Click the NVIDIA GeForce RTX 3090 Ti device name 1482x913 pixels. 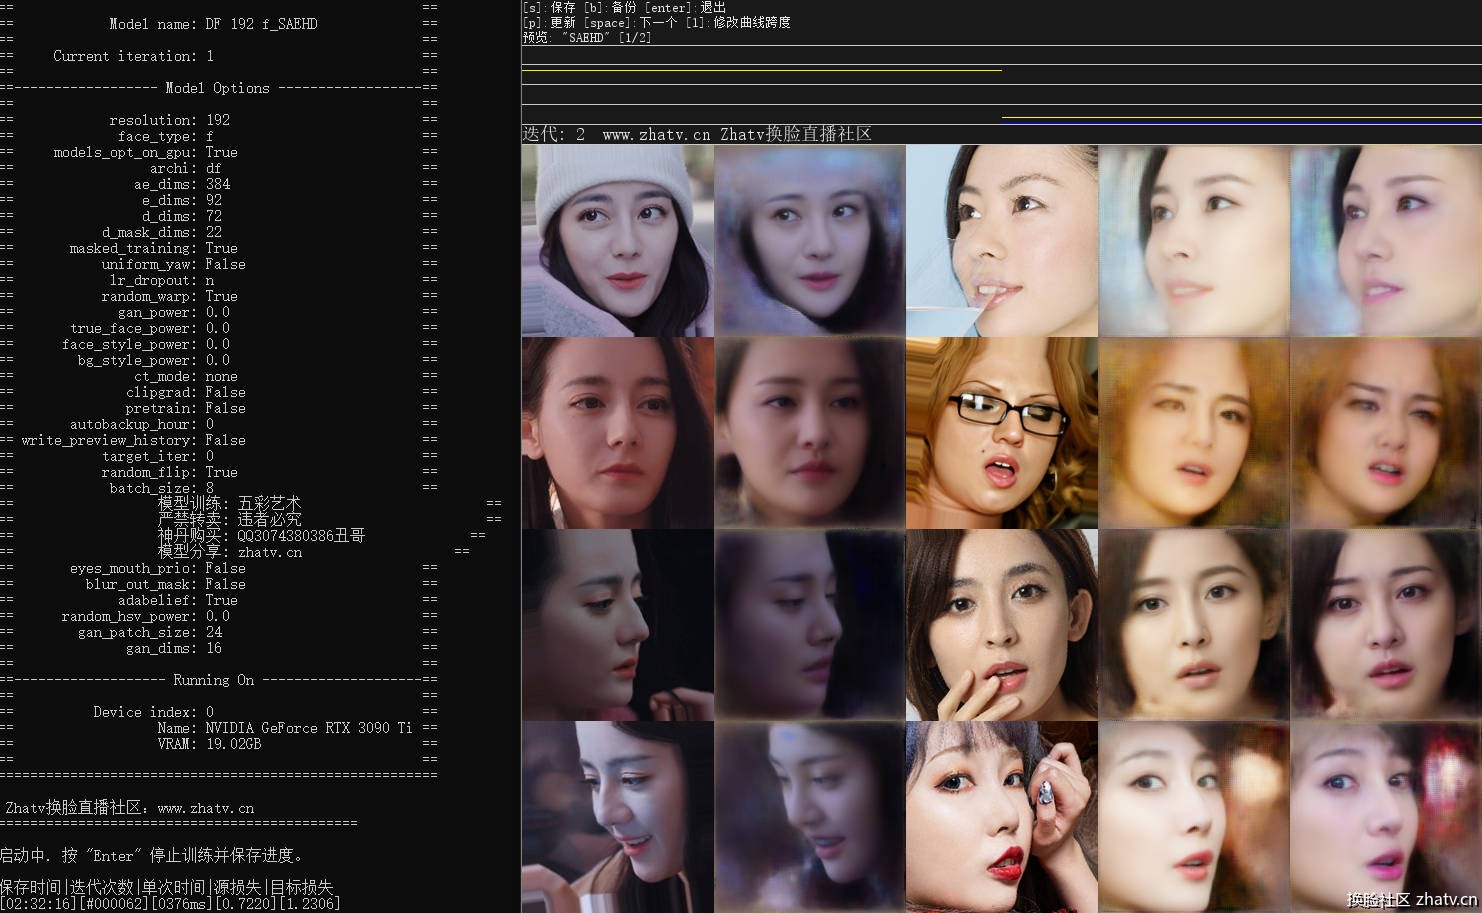(x=308, y=728)
